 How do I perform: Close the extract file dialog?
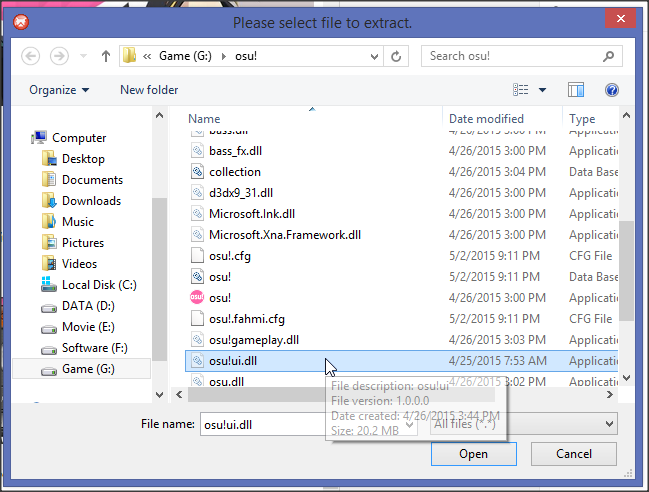[x=620, y=18]
